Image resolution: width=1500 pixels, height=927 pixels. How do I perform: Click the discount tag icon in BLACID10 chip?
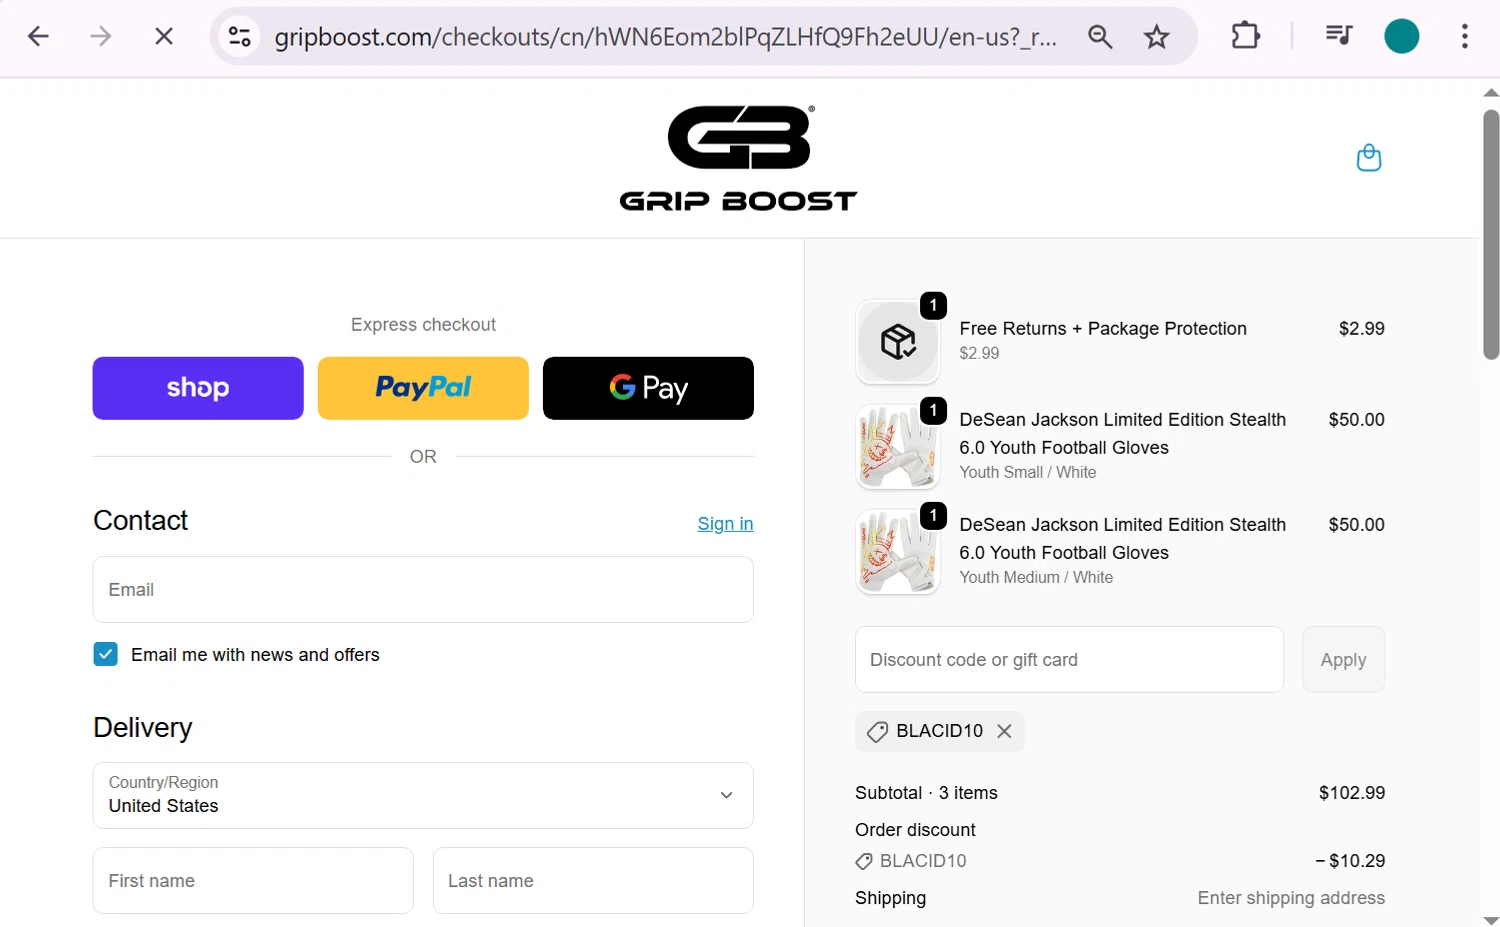[877, 732]
